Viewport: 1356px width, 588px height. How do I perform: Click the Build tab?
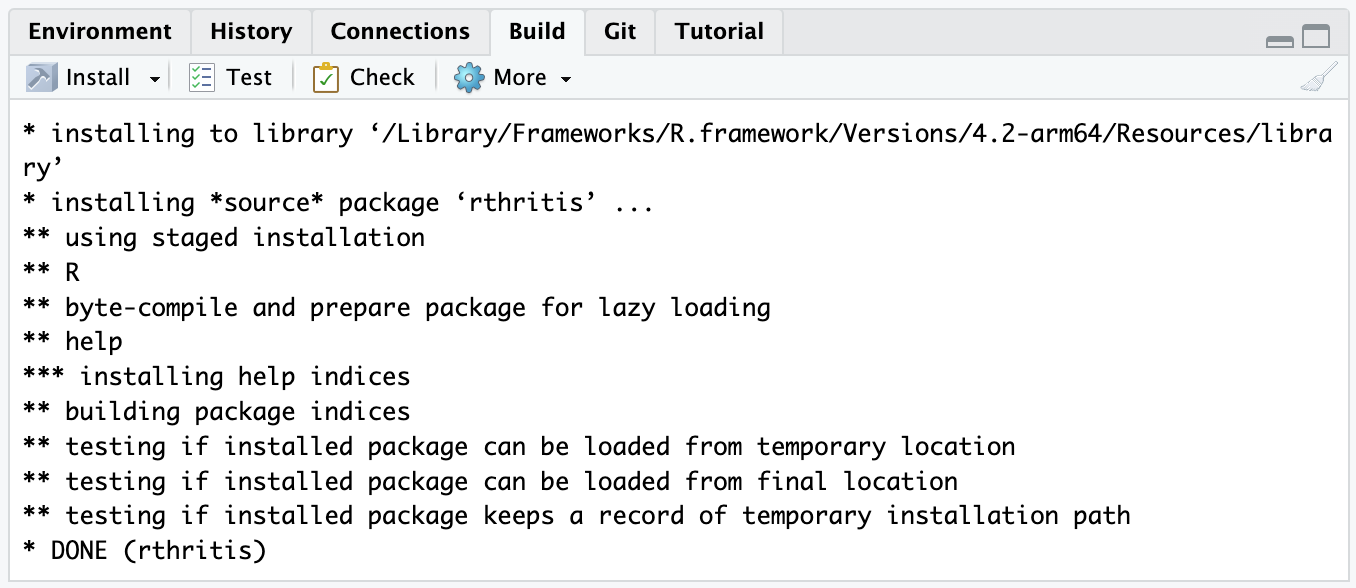coord(537,32)
